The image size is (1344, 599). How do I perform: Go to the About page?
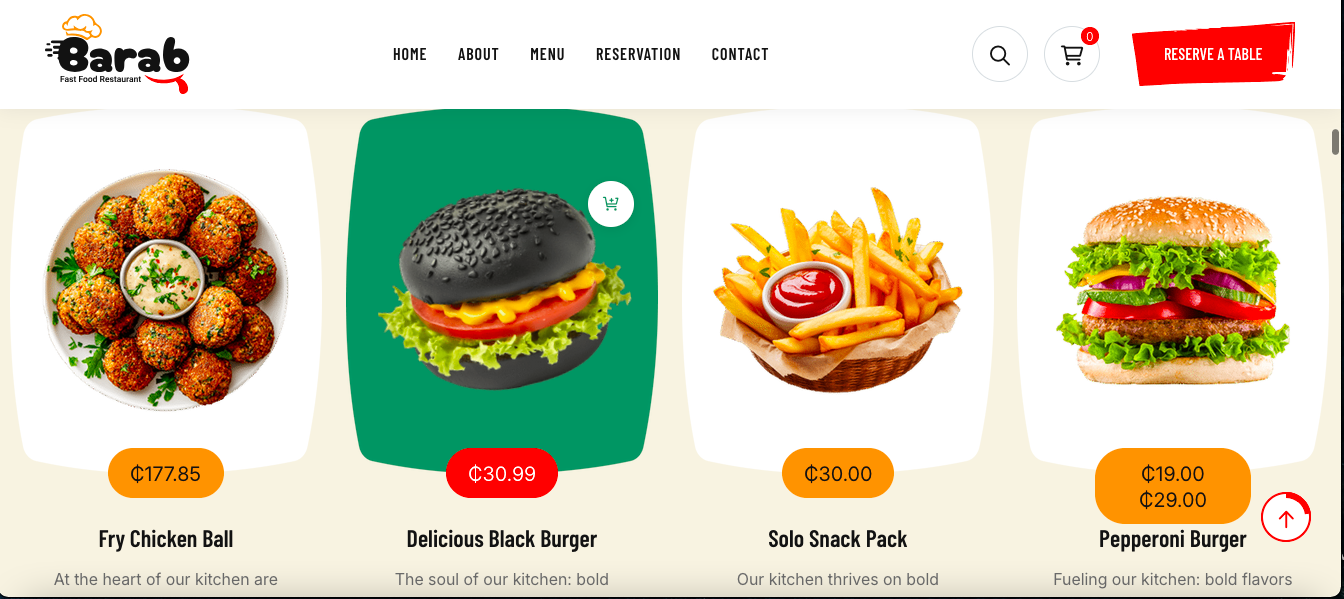click(x=478, y=54)
